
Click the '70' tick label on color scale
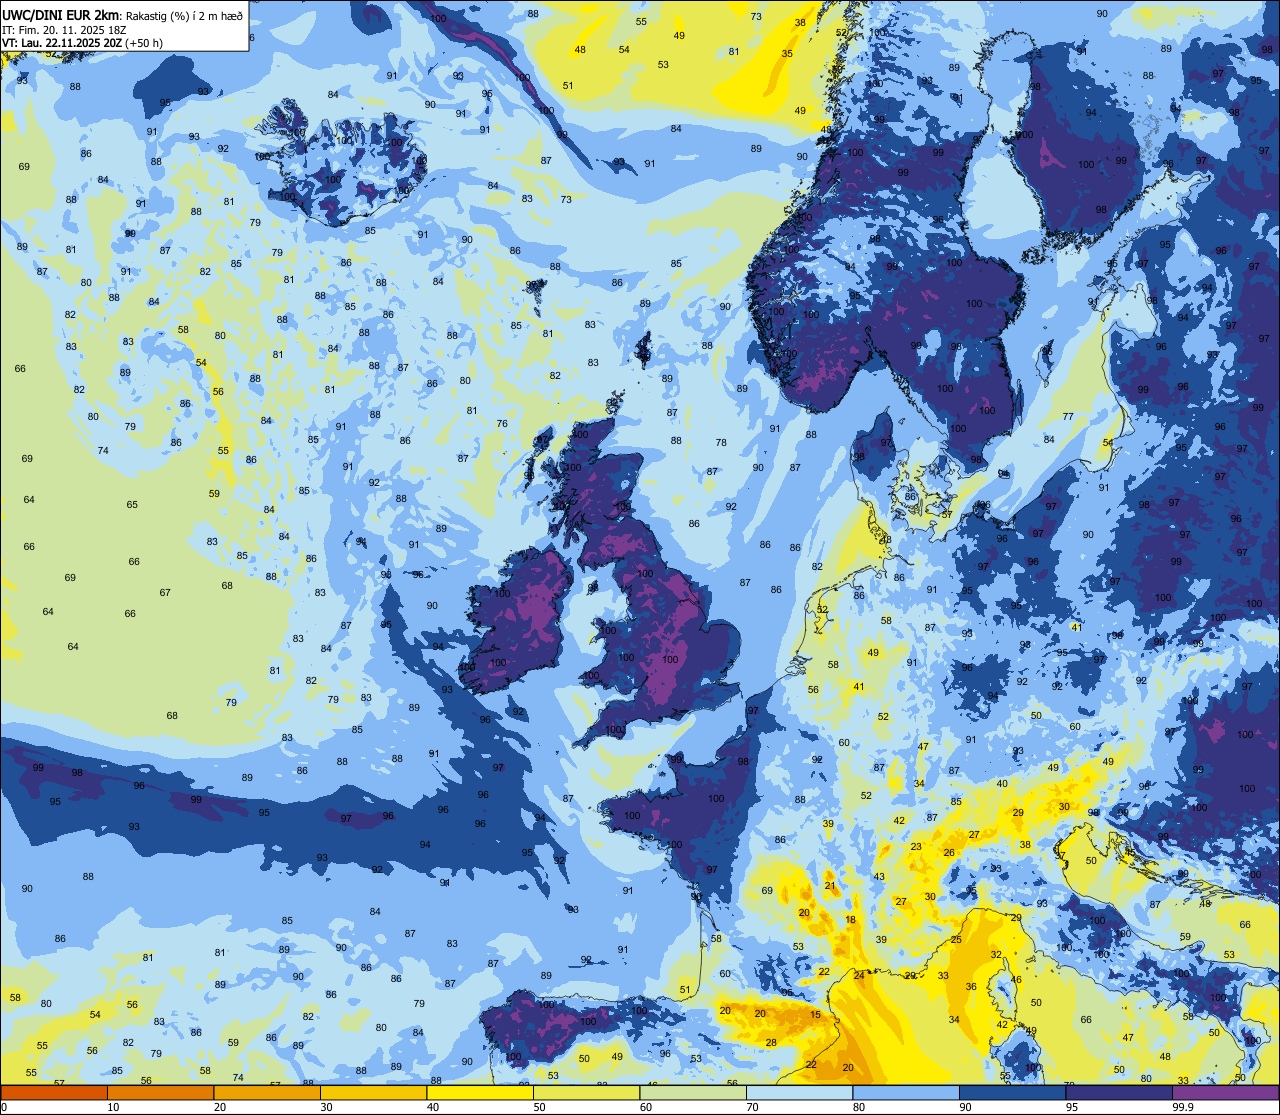[752, 1107]
